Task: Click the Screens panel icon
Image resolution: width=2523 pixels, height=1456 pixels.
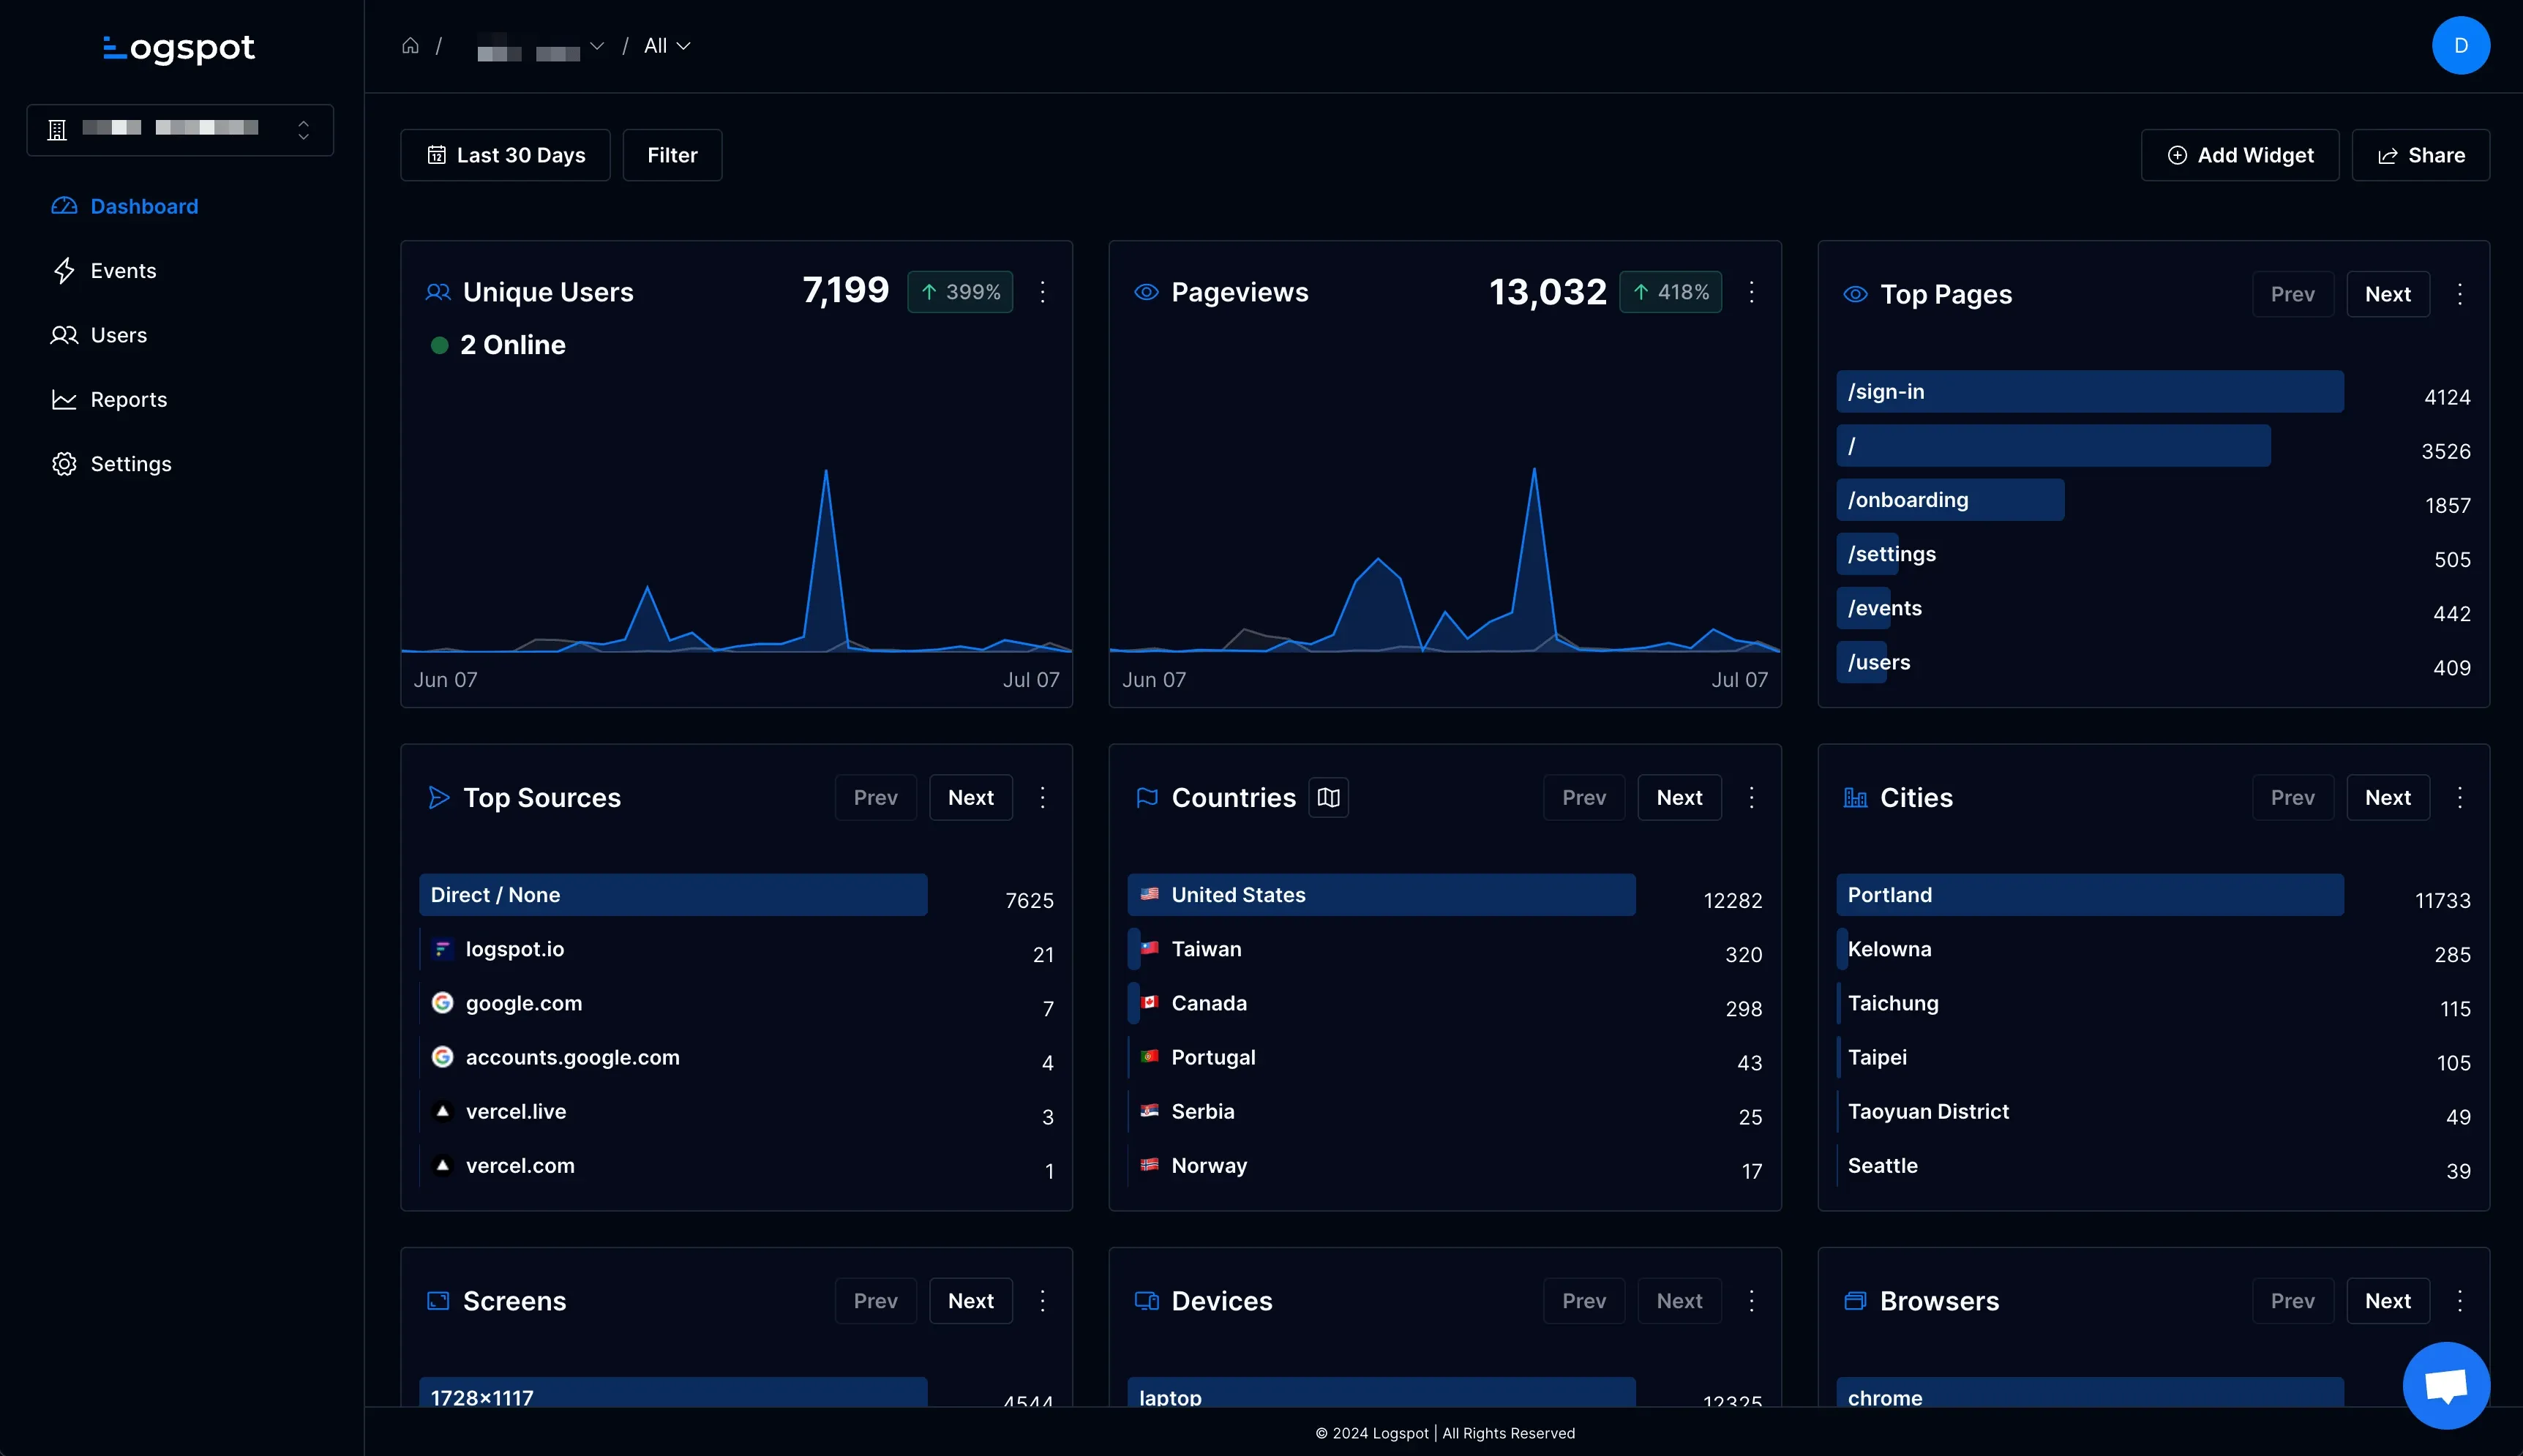Action: coord(438,1302)
